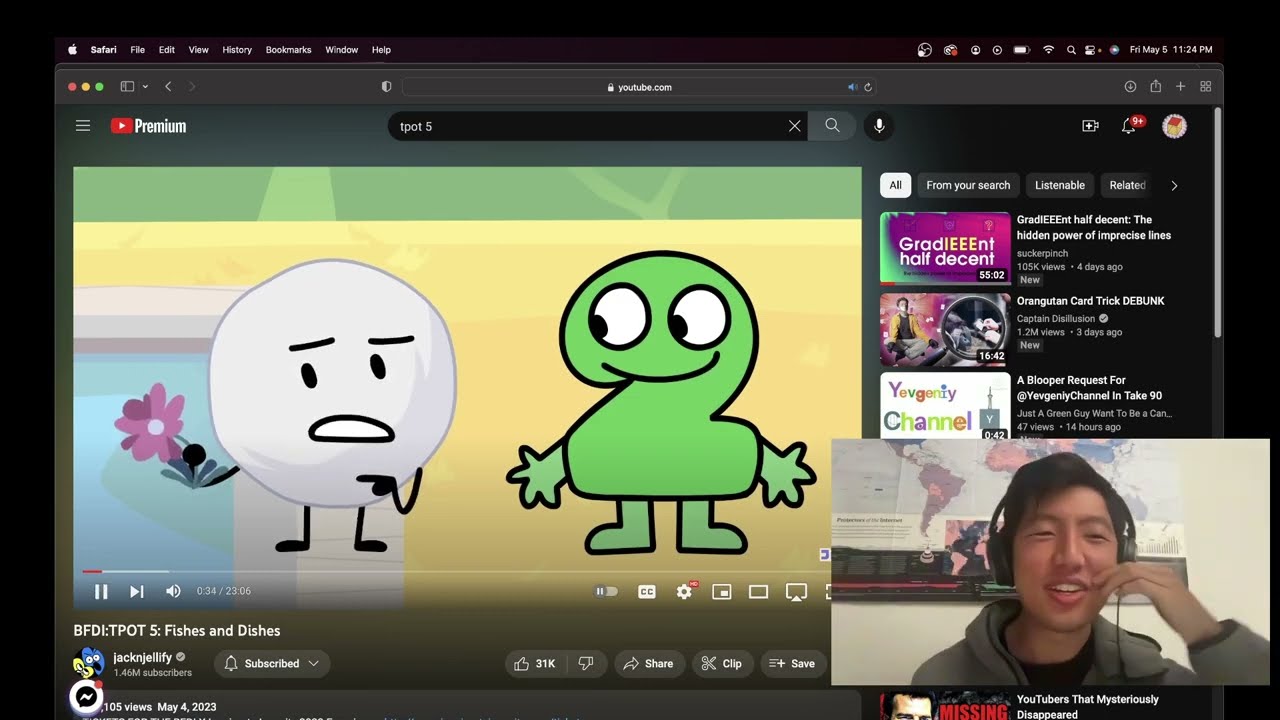Open Apple menu

click(72, 50)
